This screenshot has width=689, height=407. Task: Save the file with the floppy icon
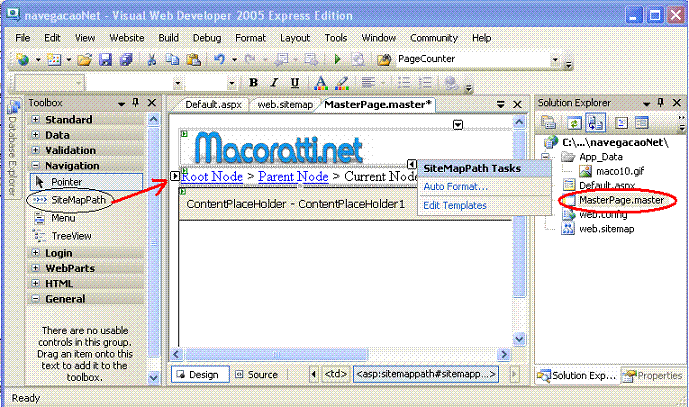(105, 59)
